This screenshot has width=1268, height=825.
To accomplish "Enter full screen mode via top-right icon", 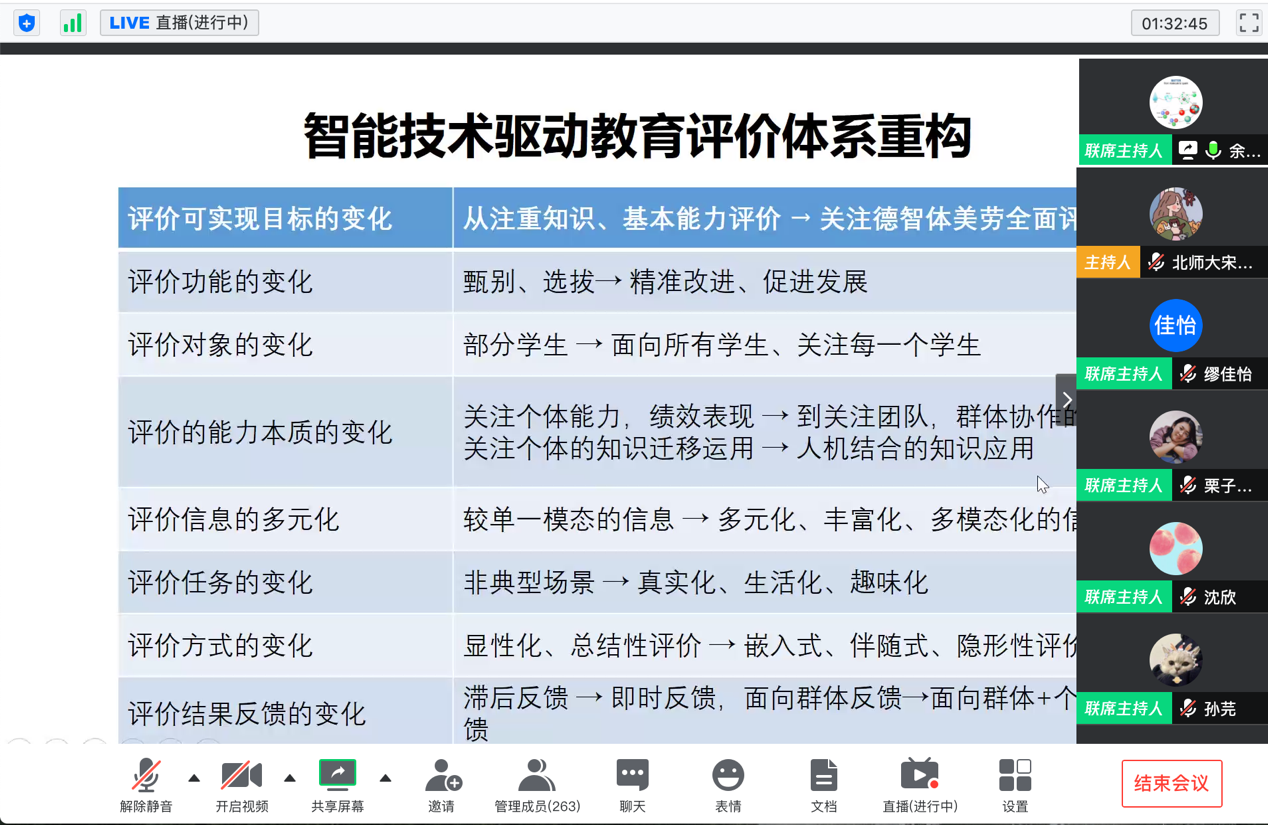I will point(1248,23).
